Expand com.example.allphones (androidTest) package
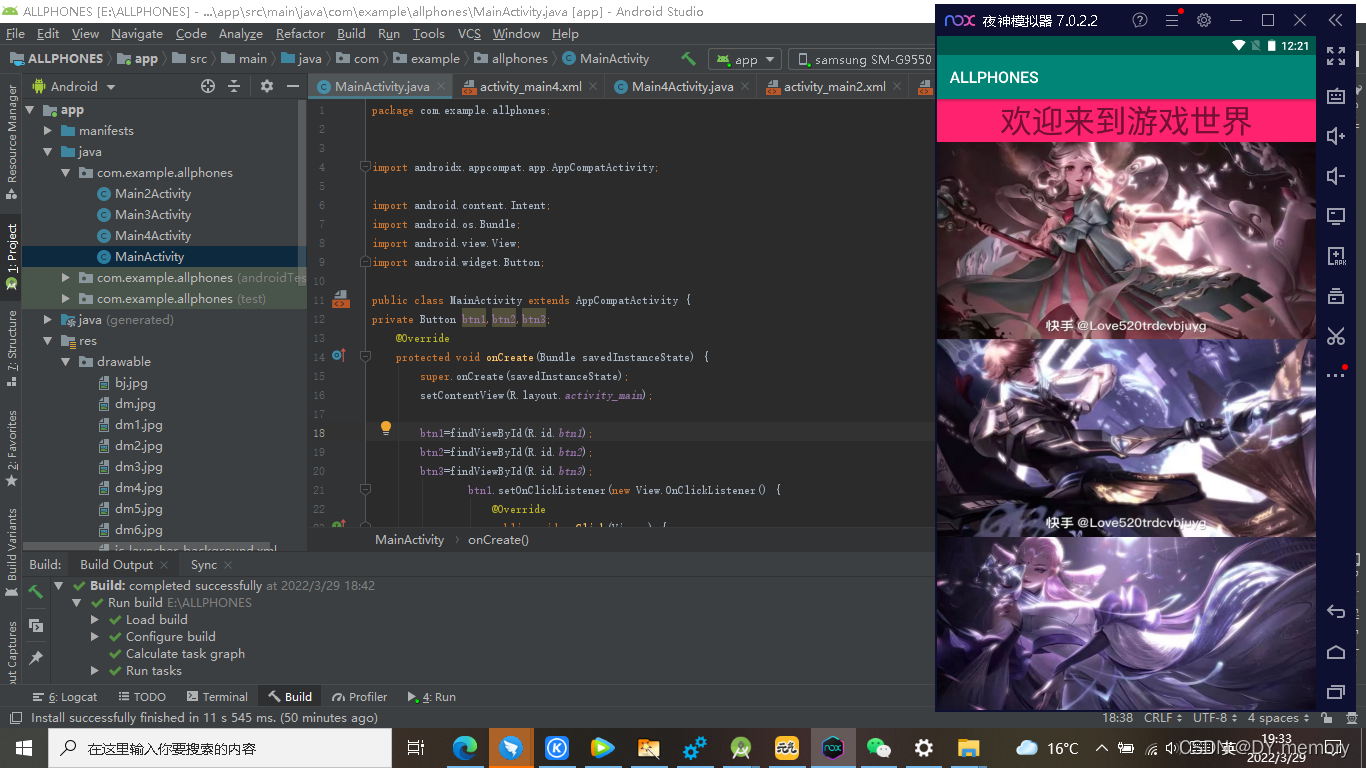This screenshot has height=768, width=1366. point(66,278)
